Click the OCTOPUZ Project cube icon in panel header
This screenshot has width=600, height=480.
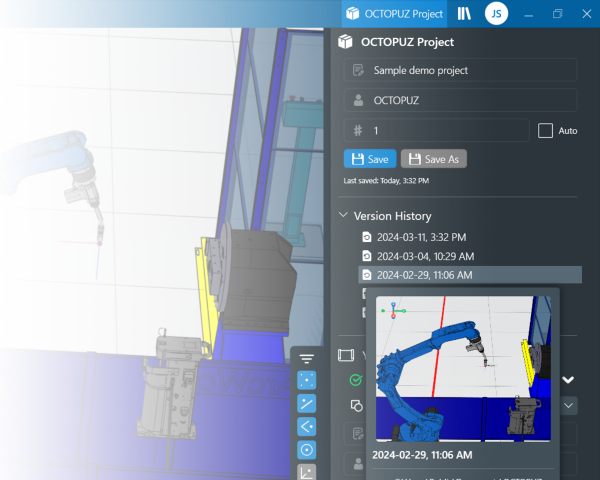point(345,41)
